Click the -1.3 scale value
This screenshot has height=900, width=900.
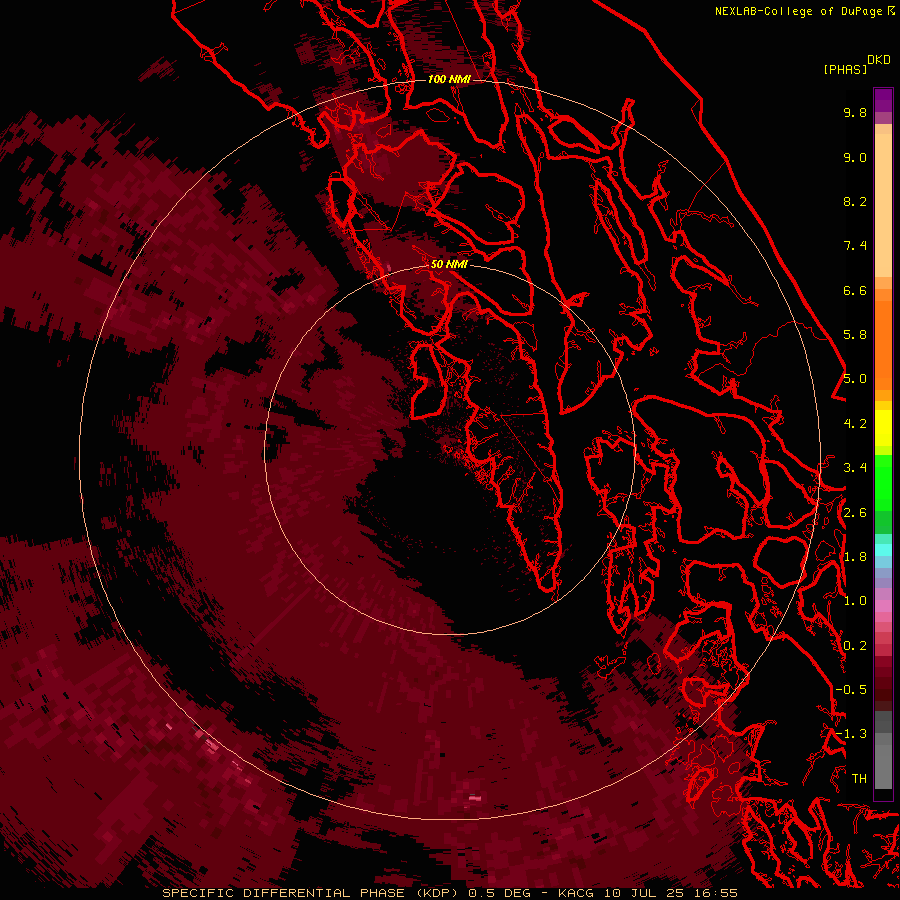pos(851,734)
